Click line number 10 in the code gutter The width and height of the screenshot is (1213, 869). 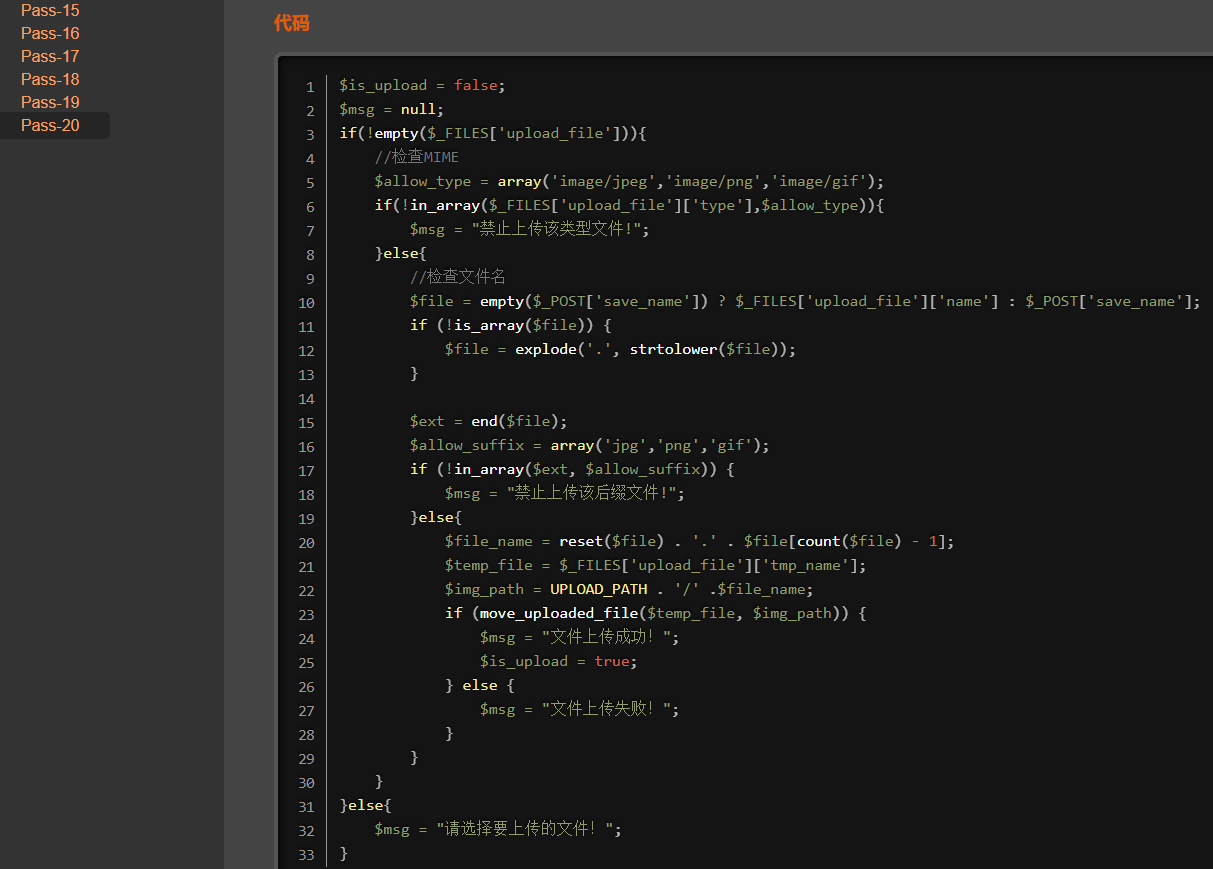click(x=306, y=303)
